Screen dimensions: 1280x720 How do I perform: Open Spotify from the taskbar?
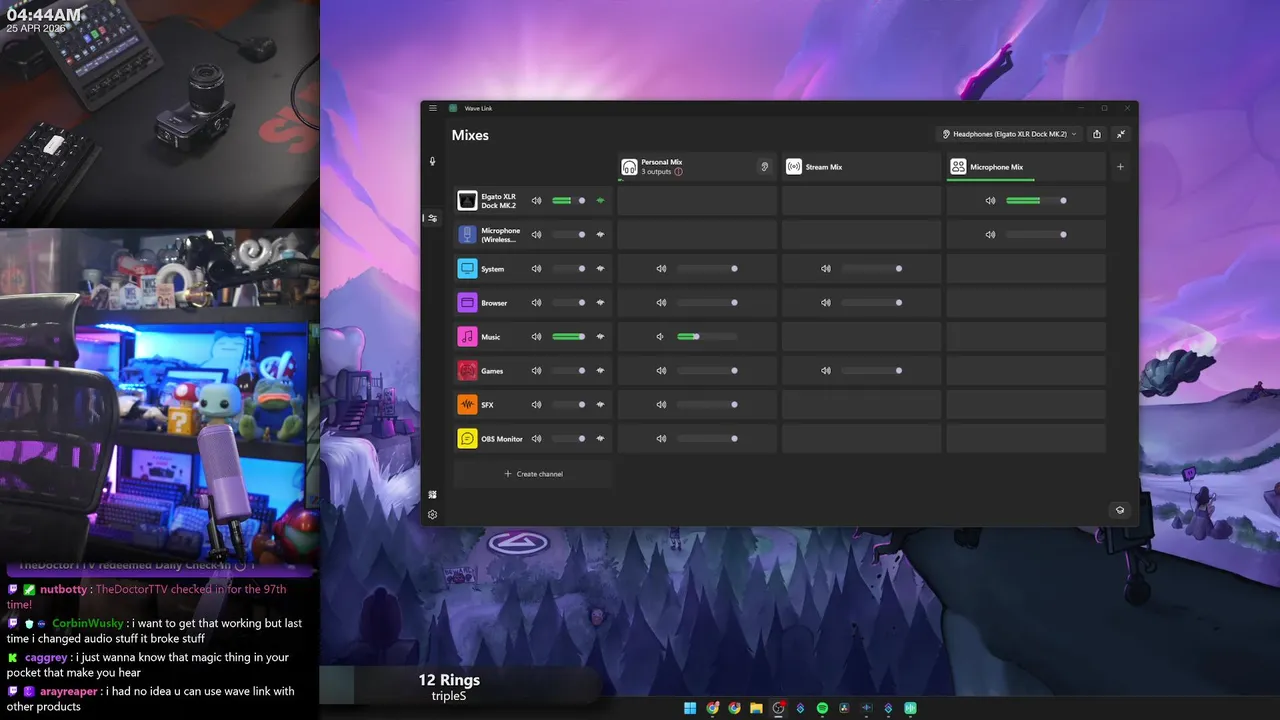click(x=822, y=708)
